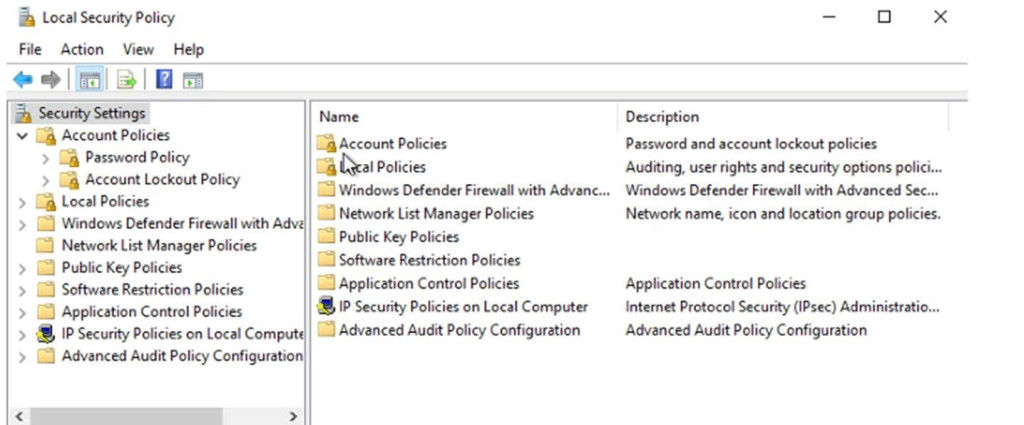Maximize the Local Security Policy window
Screen dimensions: 1024x425
(884, 17)
